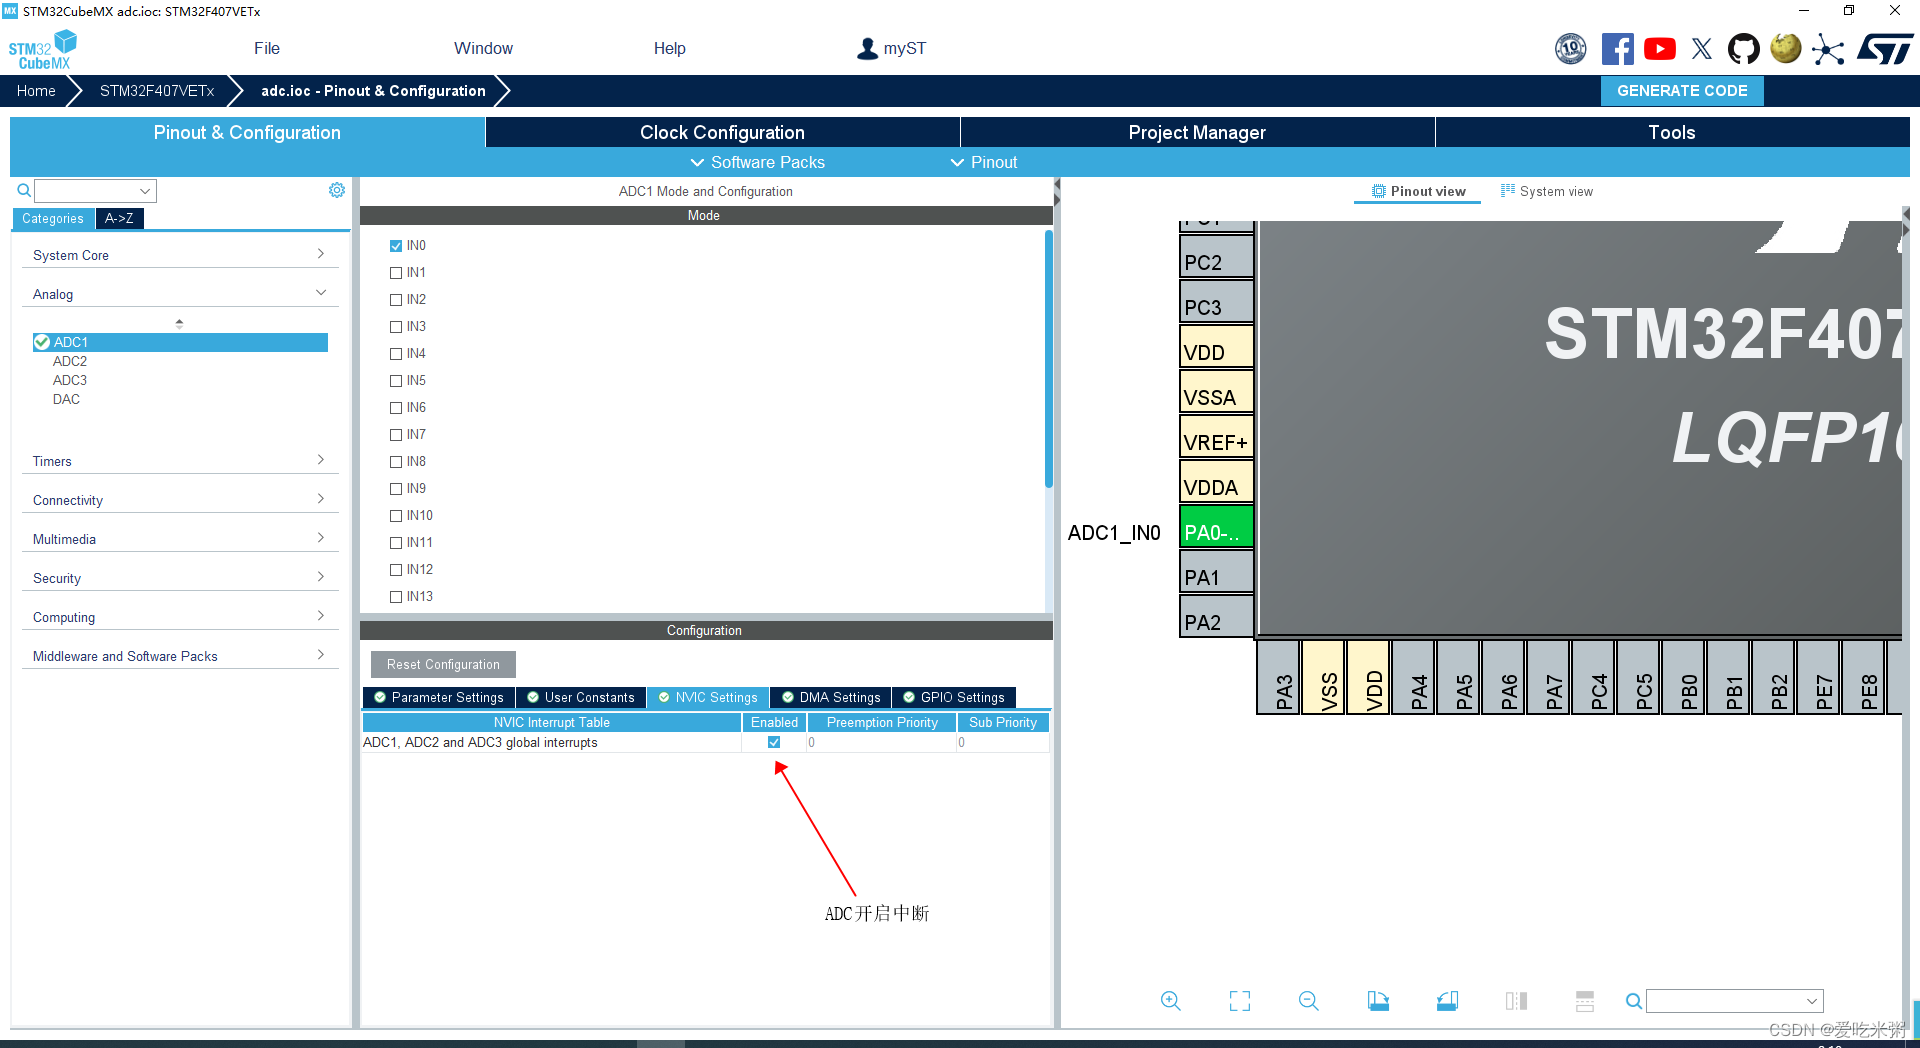The image size is (1920, 1048).
Task: Open the Facebook icon link
Action: click(x=1617, y=48)
